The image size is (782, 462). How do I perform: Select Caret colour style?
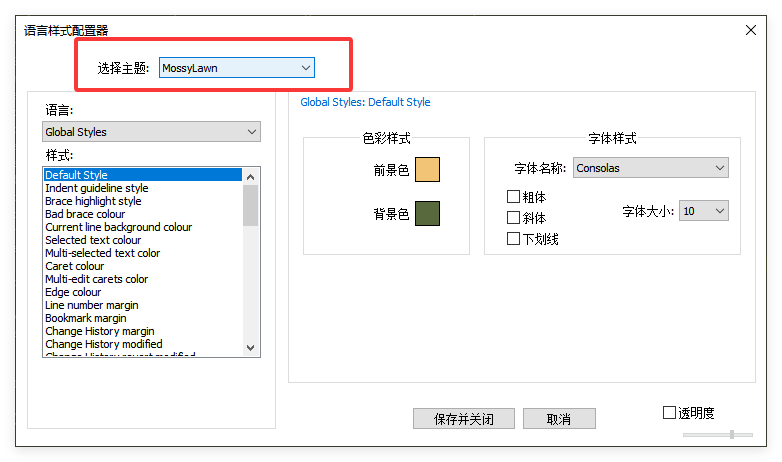pyautogui.click(x=143, y=266)
